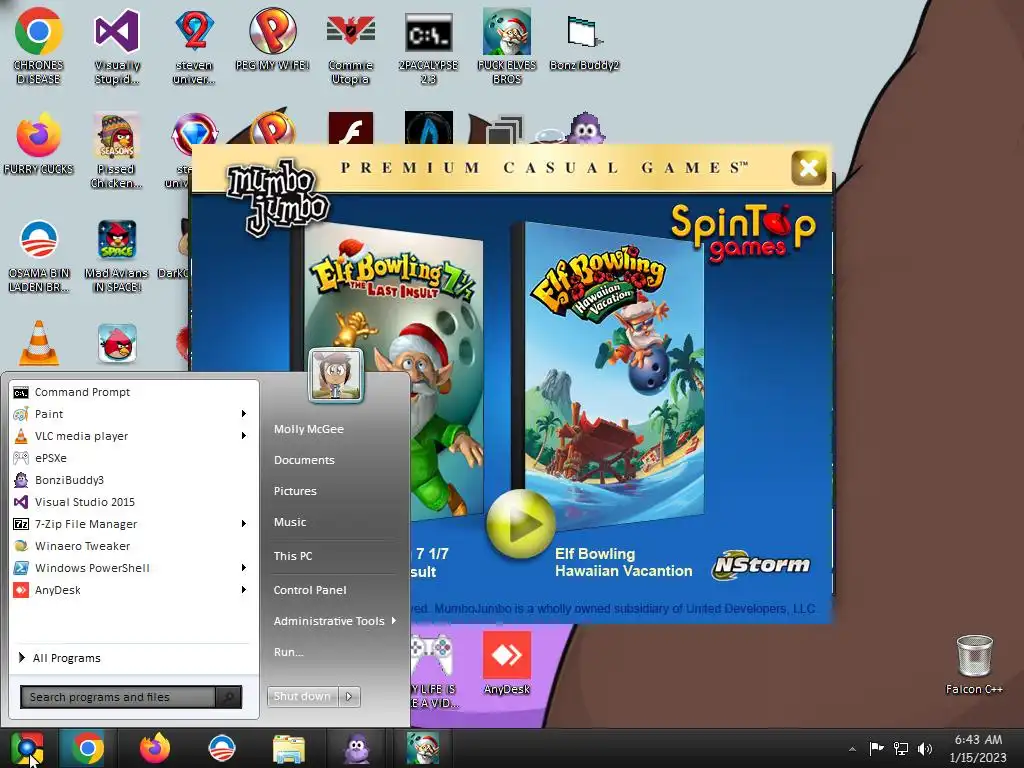Click the Shut down button
1024x768 pixels.
click(x=303, y=697)
